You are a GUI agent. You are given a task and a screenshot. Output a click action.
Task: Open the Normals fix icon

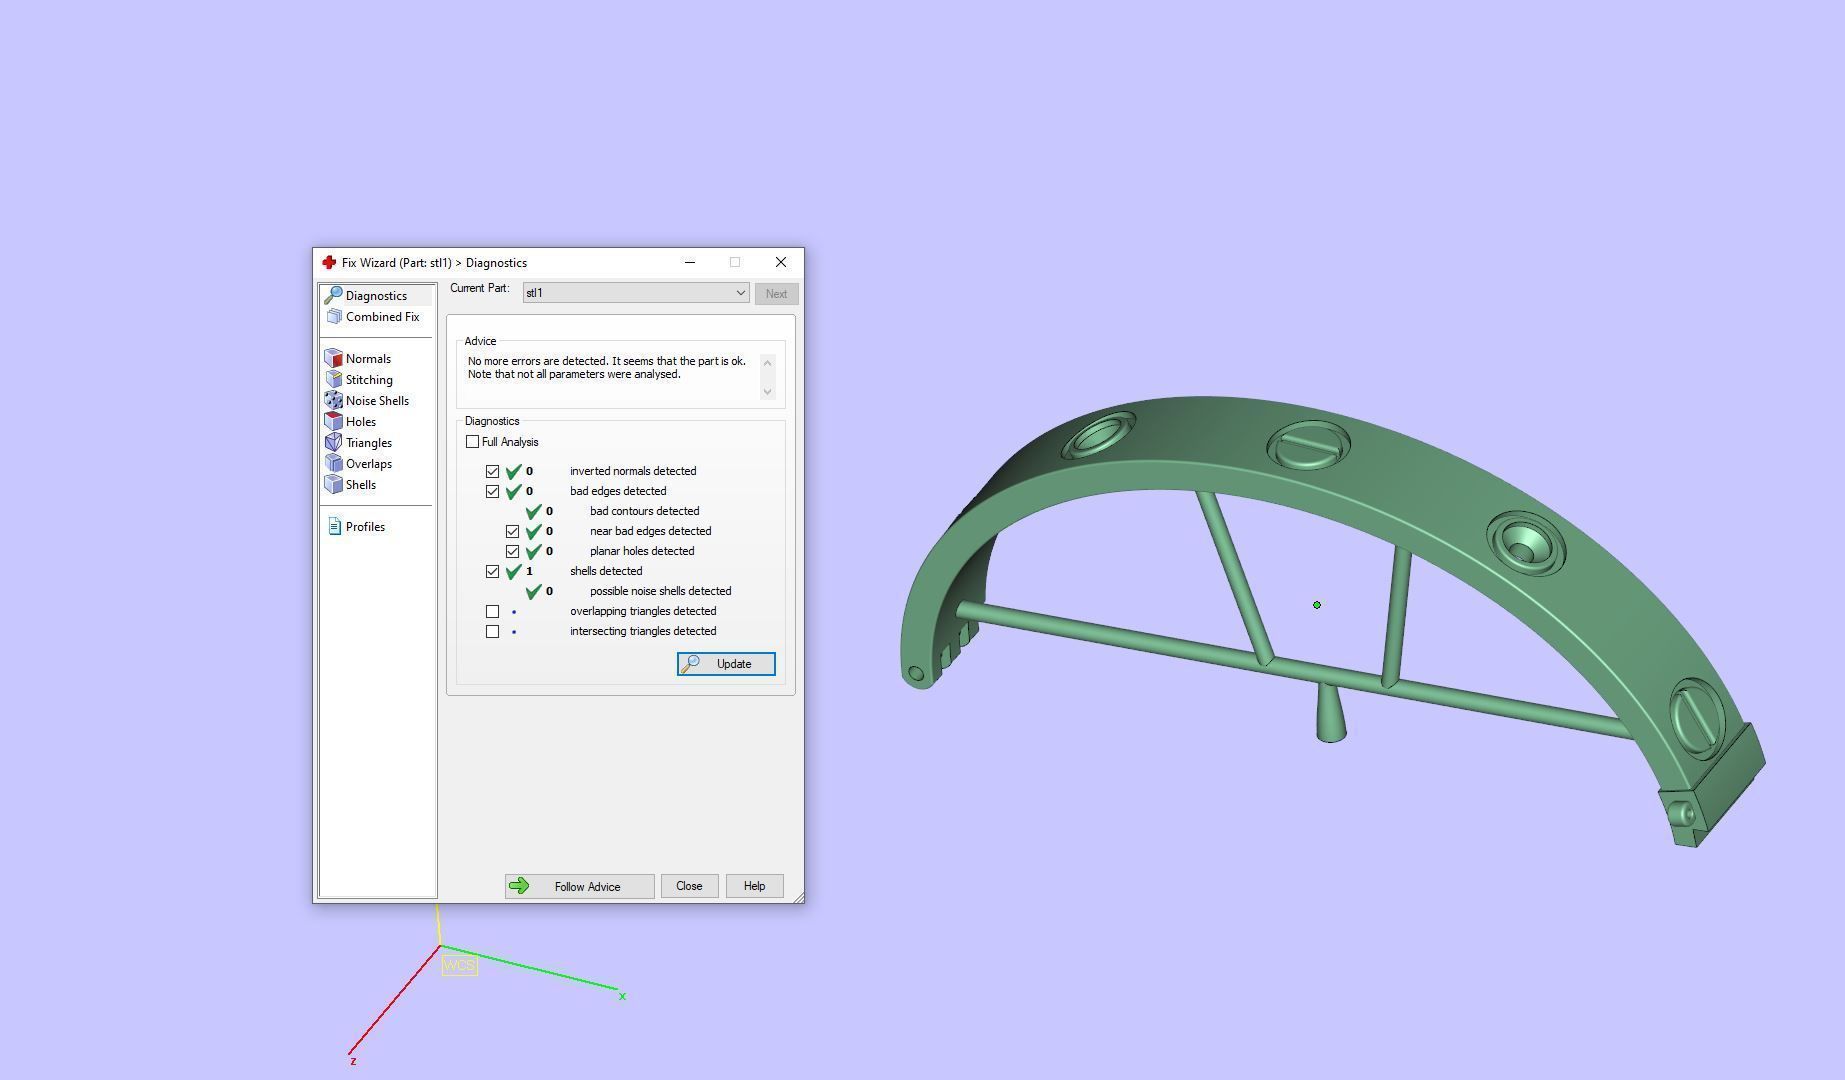pos(334,359)
